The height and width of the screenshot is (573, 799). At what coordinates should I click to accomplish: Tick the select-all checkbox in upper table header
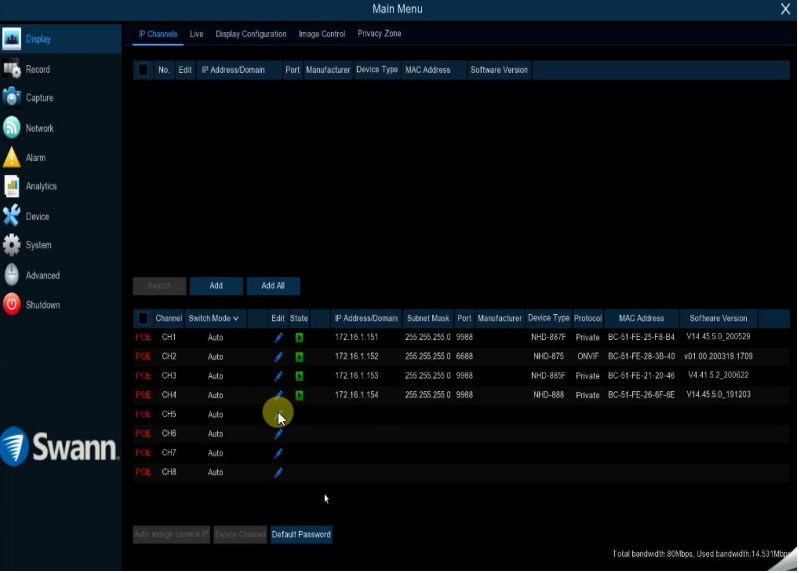(x=143, y=70)
